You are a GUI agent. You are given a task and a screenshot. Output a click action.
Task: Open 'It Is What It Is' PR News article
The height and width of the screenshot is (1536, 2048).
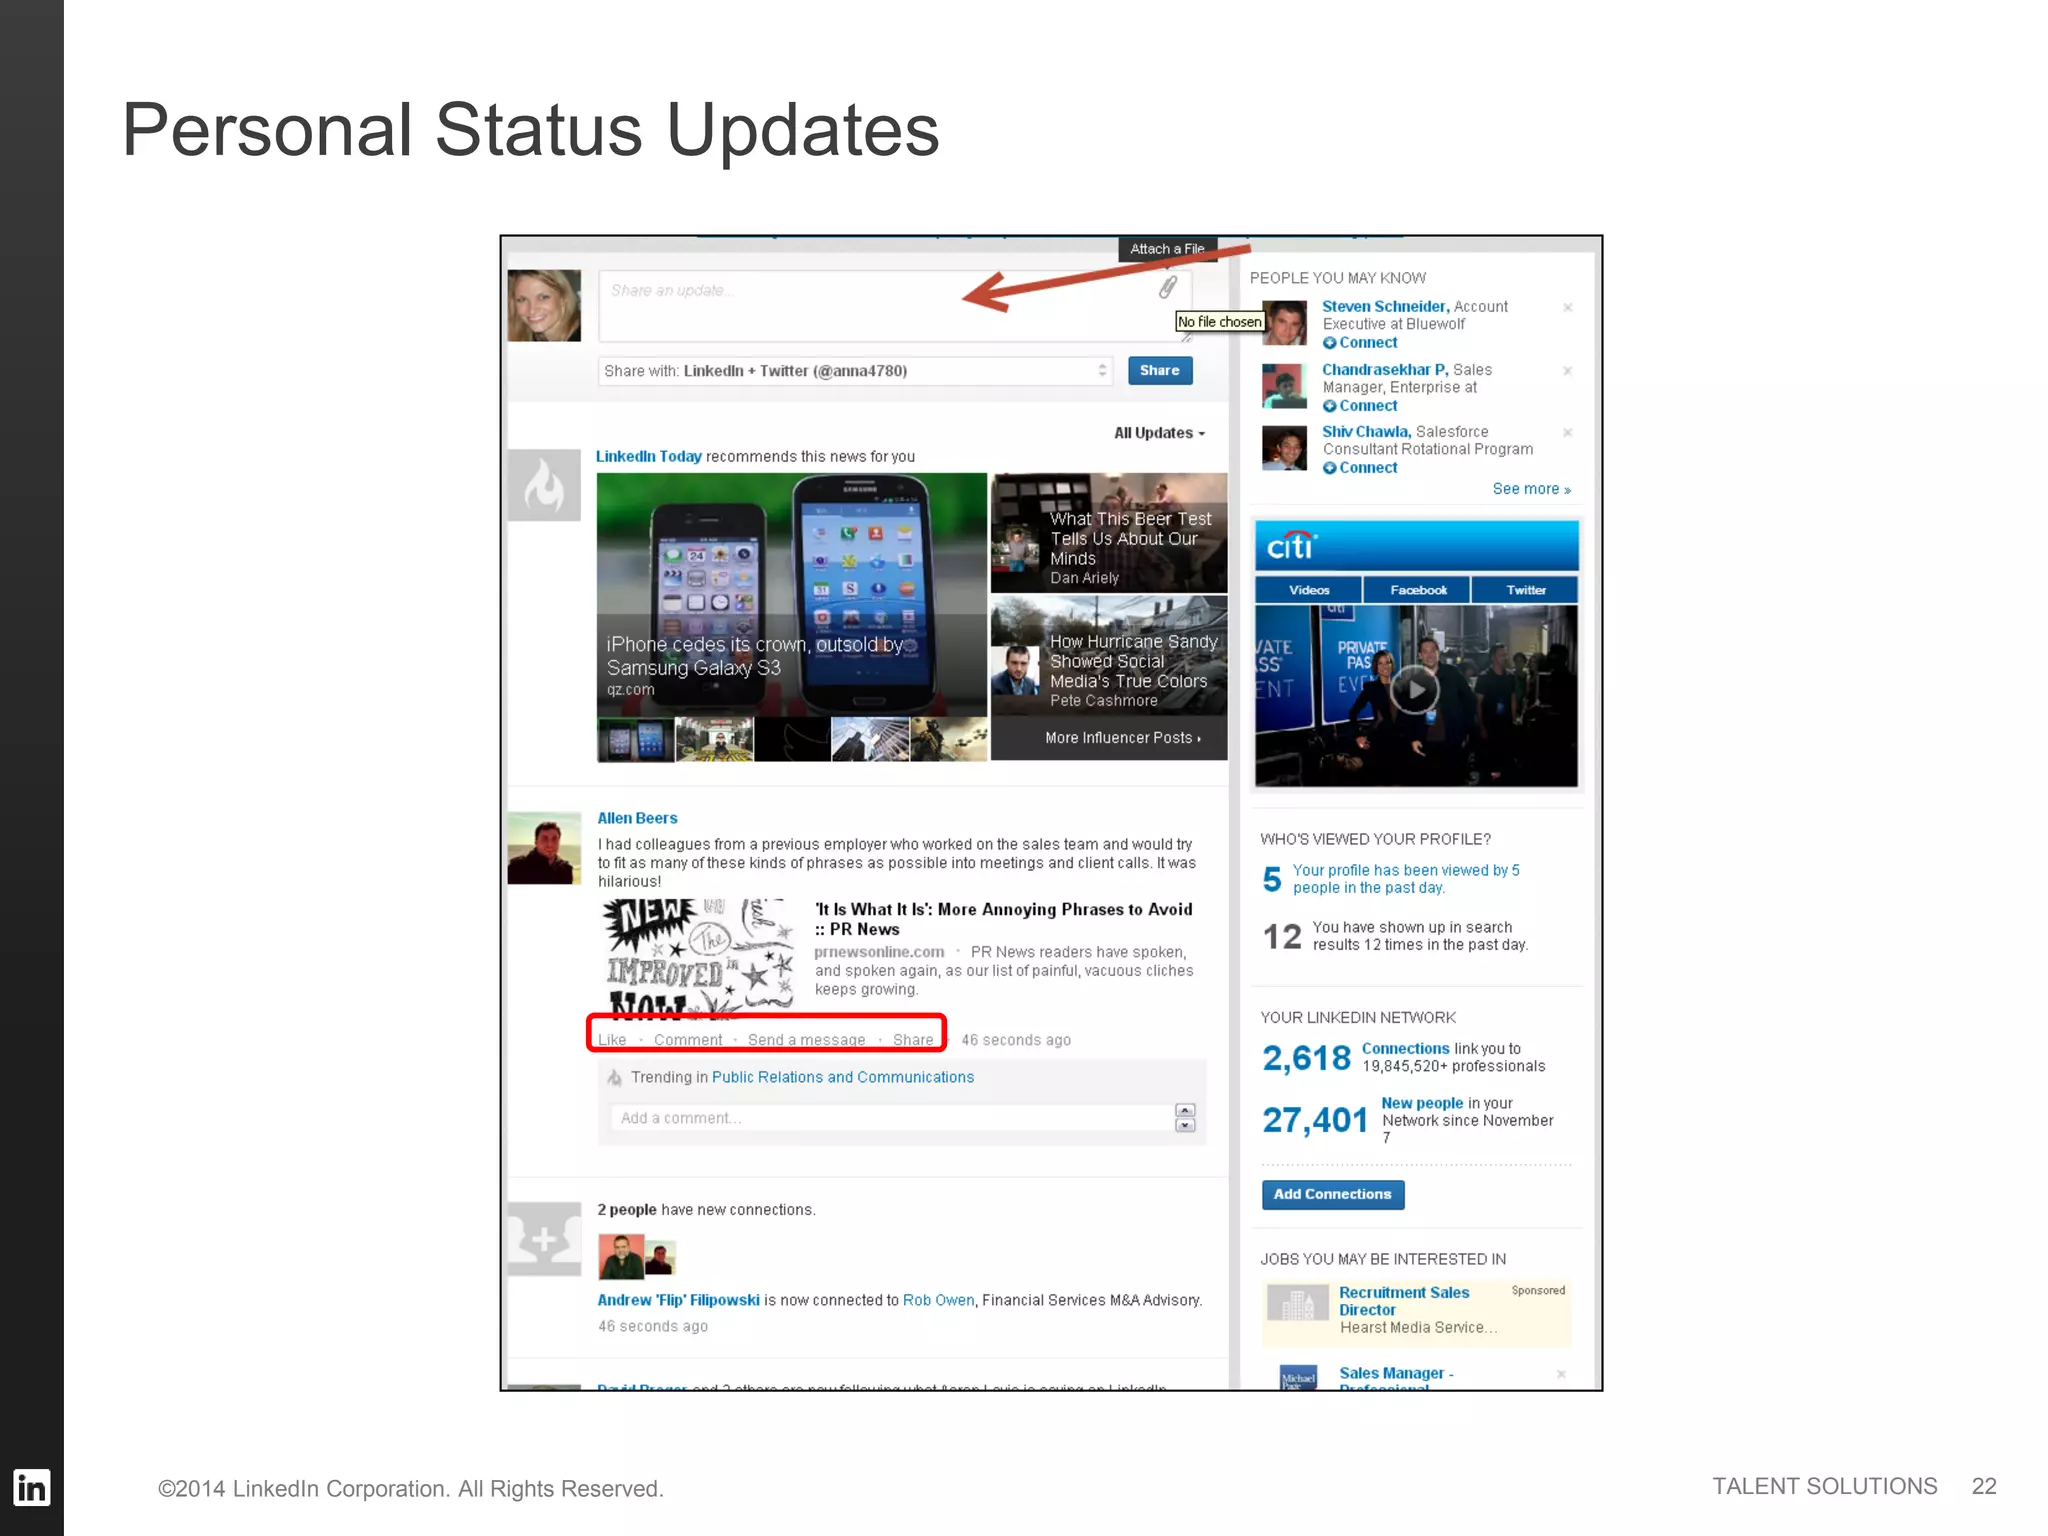coord(1003,919)
